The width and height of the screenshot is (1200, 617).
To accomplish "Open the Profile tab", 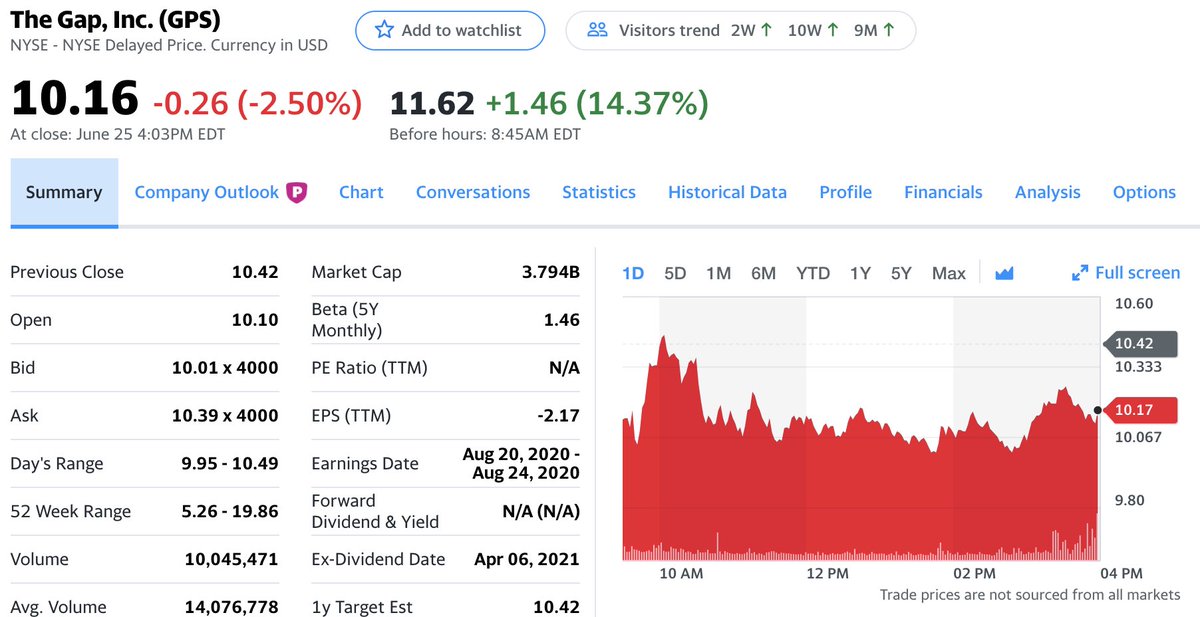I will pos(845,192).
